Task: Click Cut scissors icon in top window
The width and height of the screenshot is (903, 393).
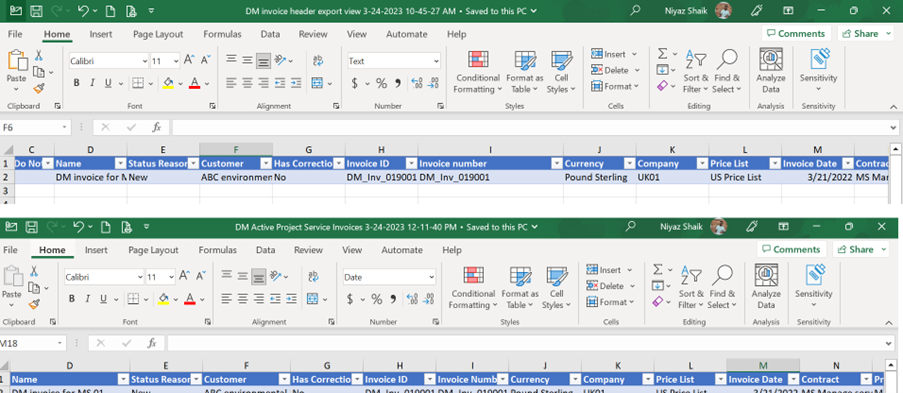Action: tap(39, 56)
